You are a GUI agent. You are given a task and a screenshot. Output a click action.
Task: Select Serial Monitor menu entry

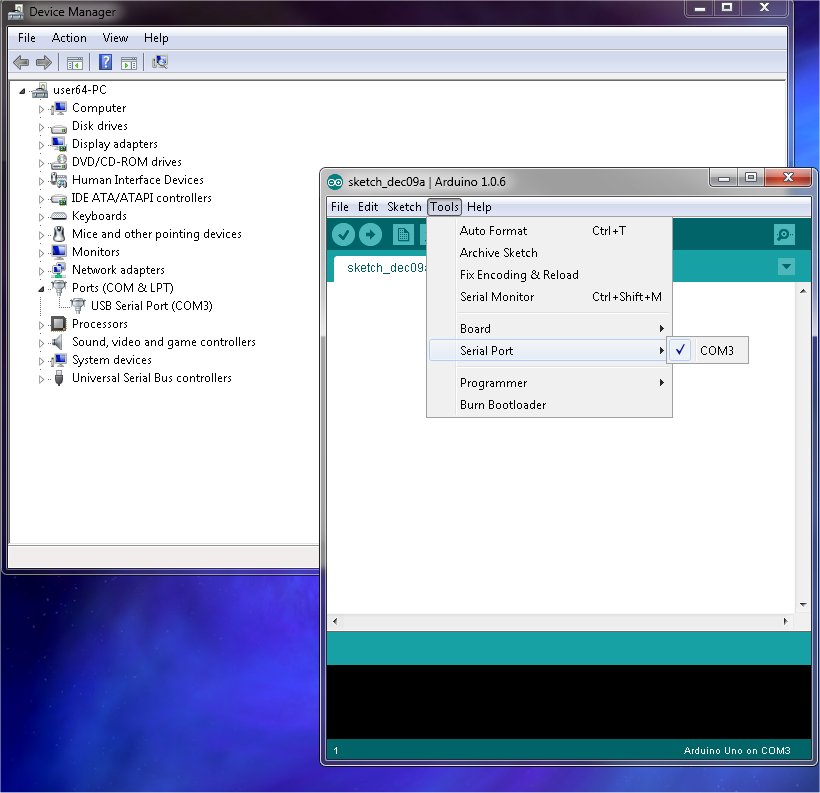[x=550, y=297]
